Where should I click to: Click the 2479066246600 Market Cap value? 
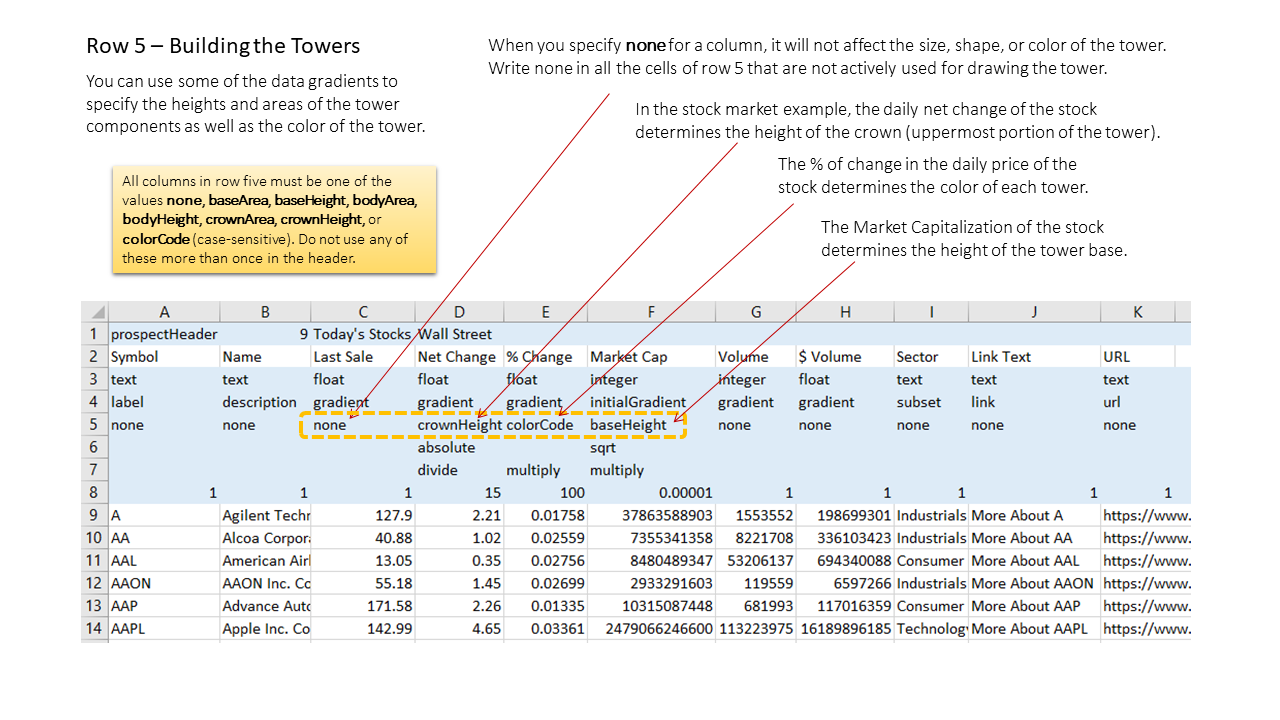pyautogui.click(x=651, y=629)
